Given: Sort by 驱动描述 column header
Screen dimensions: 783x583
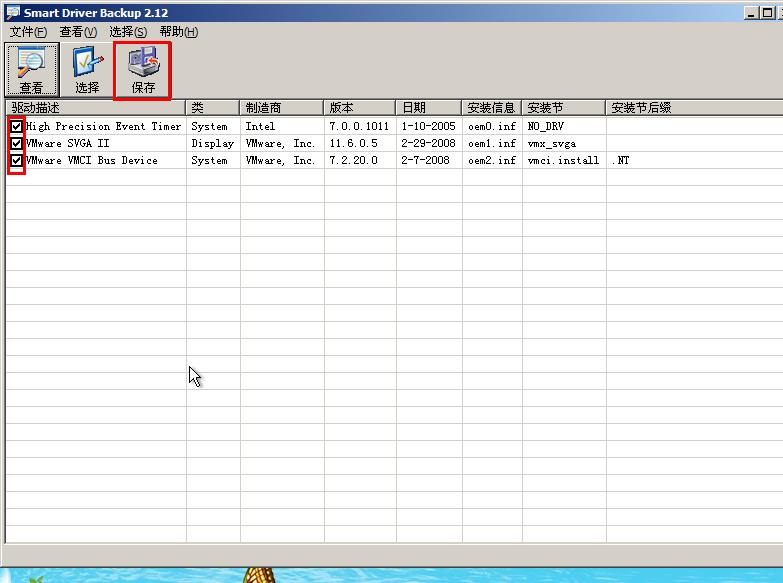Looking at the screenshot, I should [95, 108].
